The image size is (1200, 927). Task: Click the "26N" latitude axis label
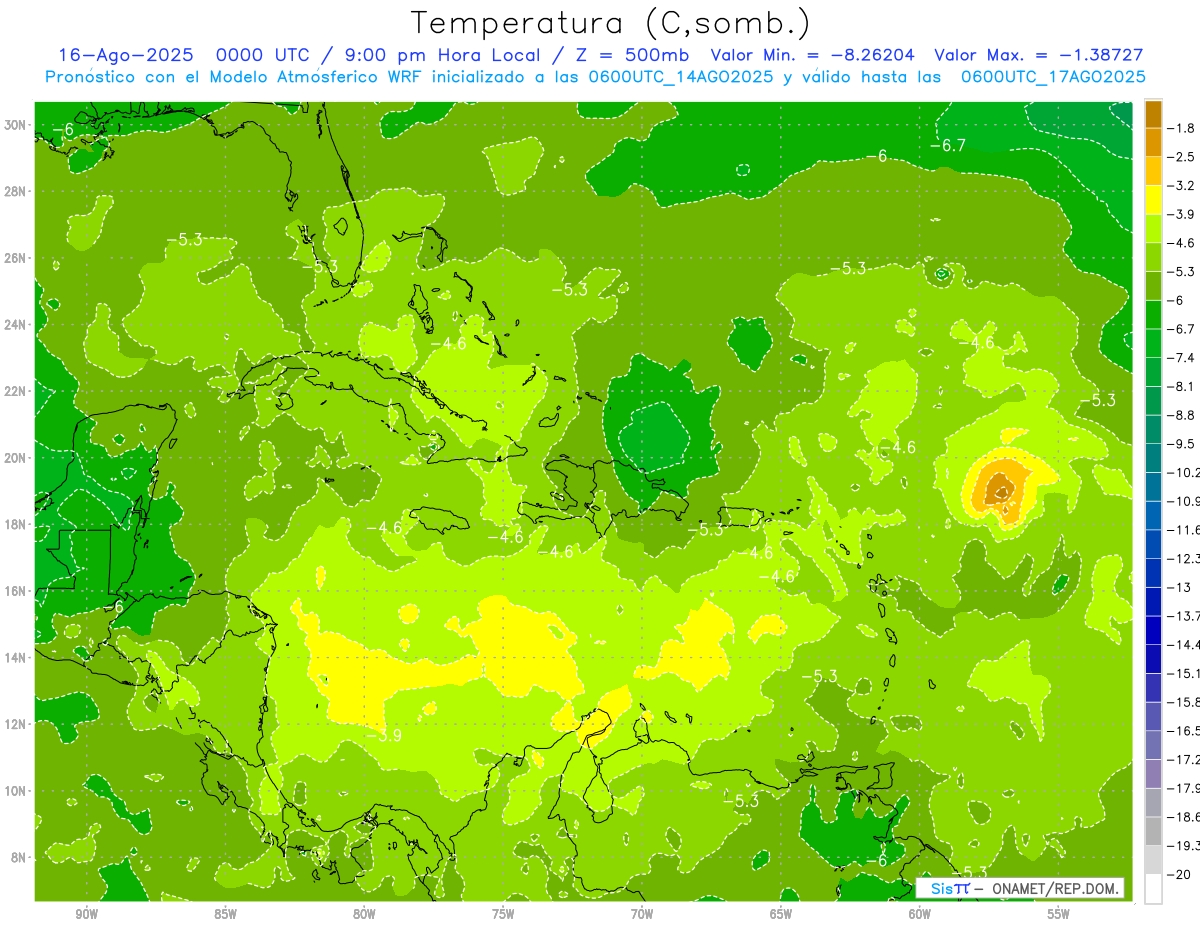click(16, 258)
